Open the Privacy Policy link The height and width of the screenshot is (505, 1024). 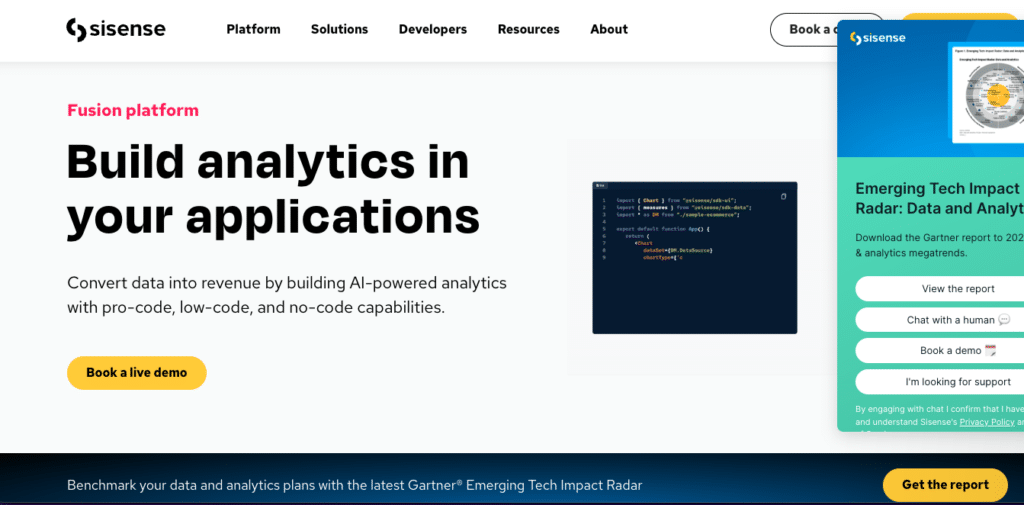point(987,422)
